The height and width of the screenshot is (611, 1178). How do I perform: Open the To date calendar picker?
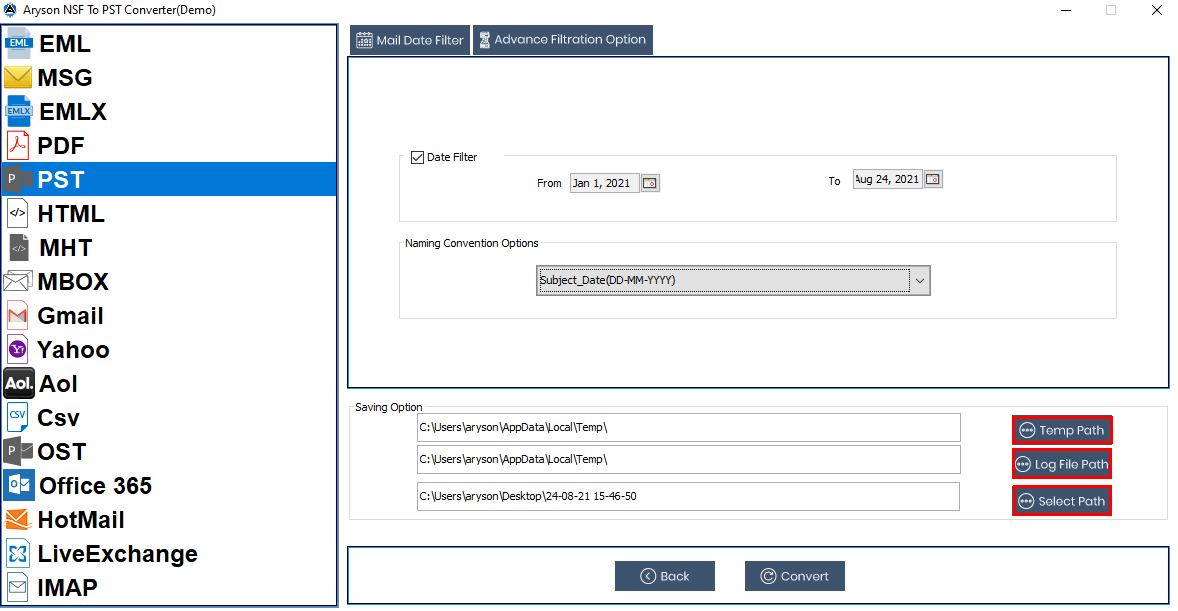coord(933,179)
